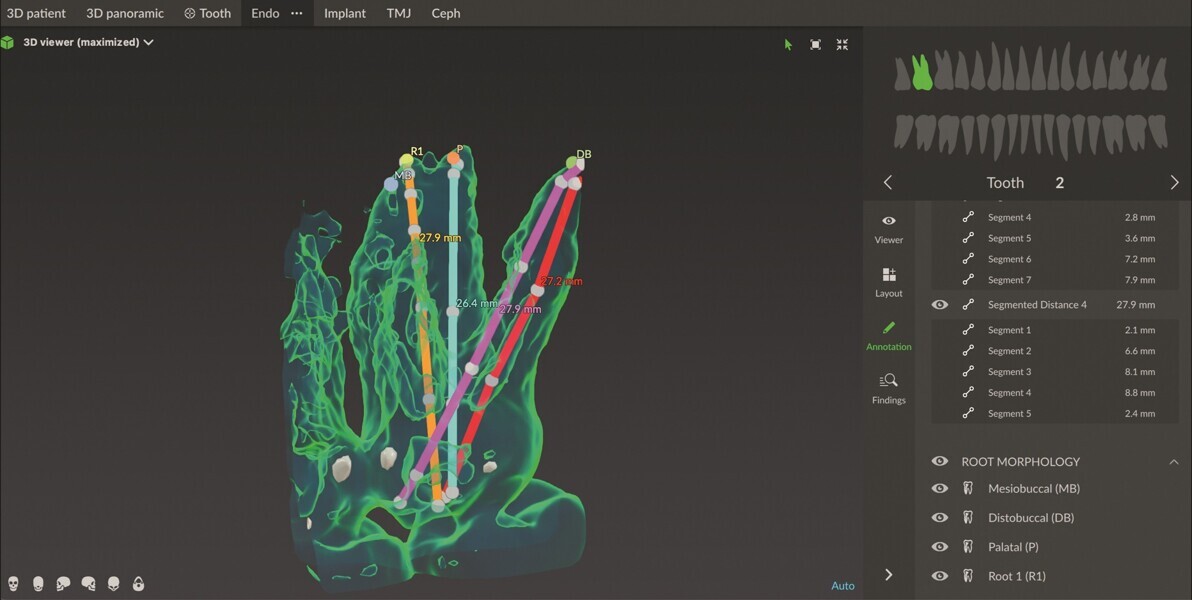Viewport: 1192px width, 600px height.
Task: Expand the side panel with bottom chevron
Action: click(888, 574)
